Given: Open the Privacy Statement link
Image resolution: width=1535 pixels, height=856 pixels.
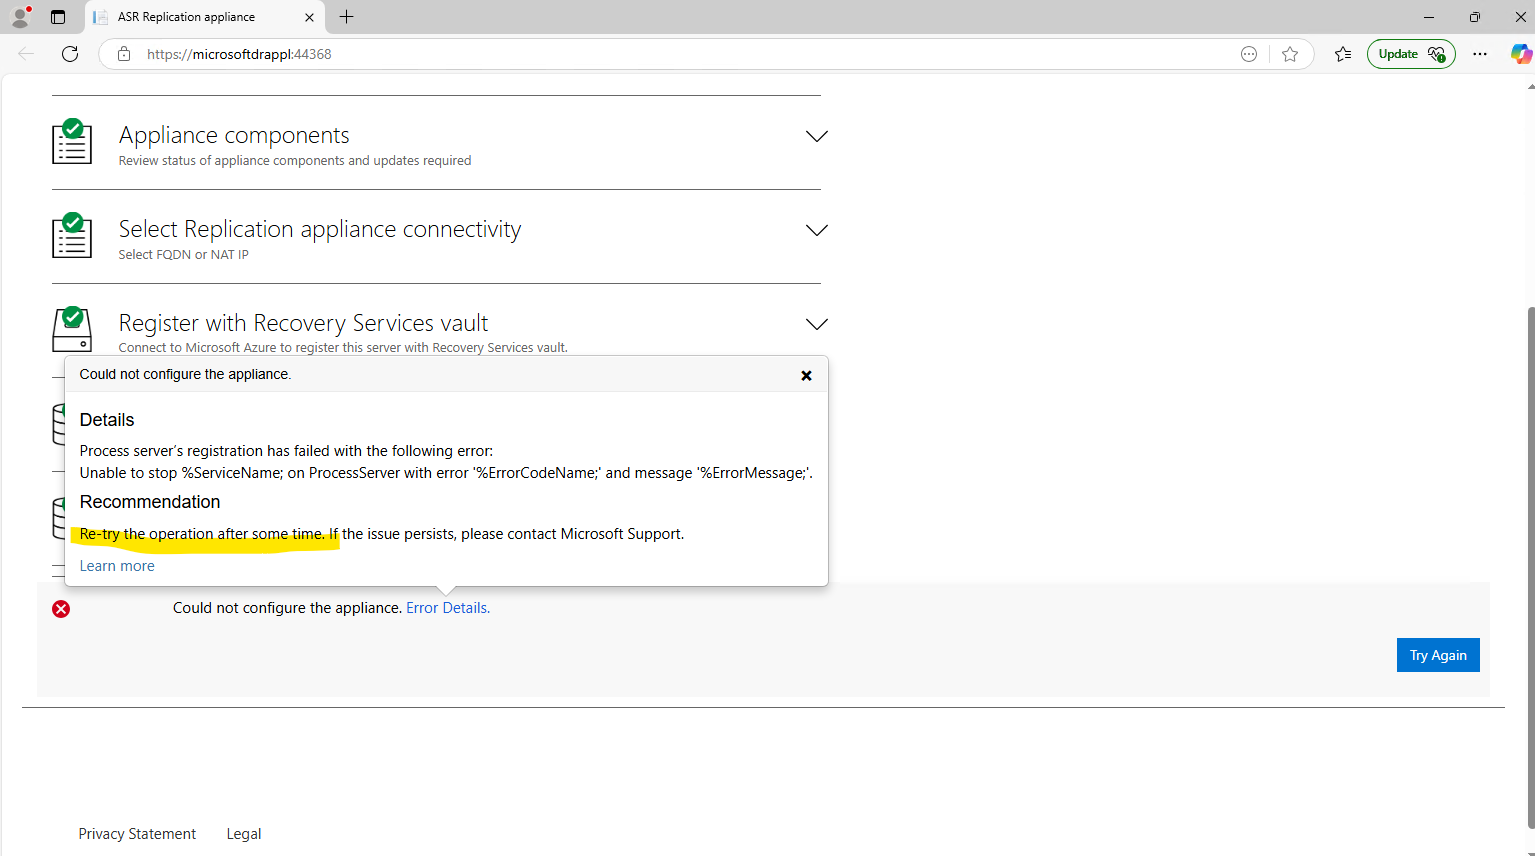Looking at the screenshot, I should pyautogui.click(x=137, y=834).
